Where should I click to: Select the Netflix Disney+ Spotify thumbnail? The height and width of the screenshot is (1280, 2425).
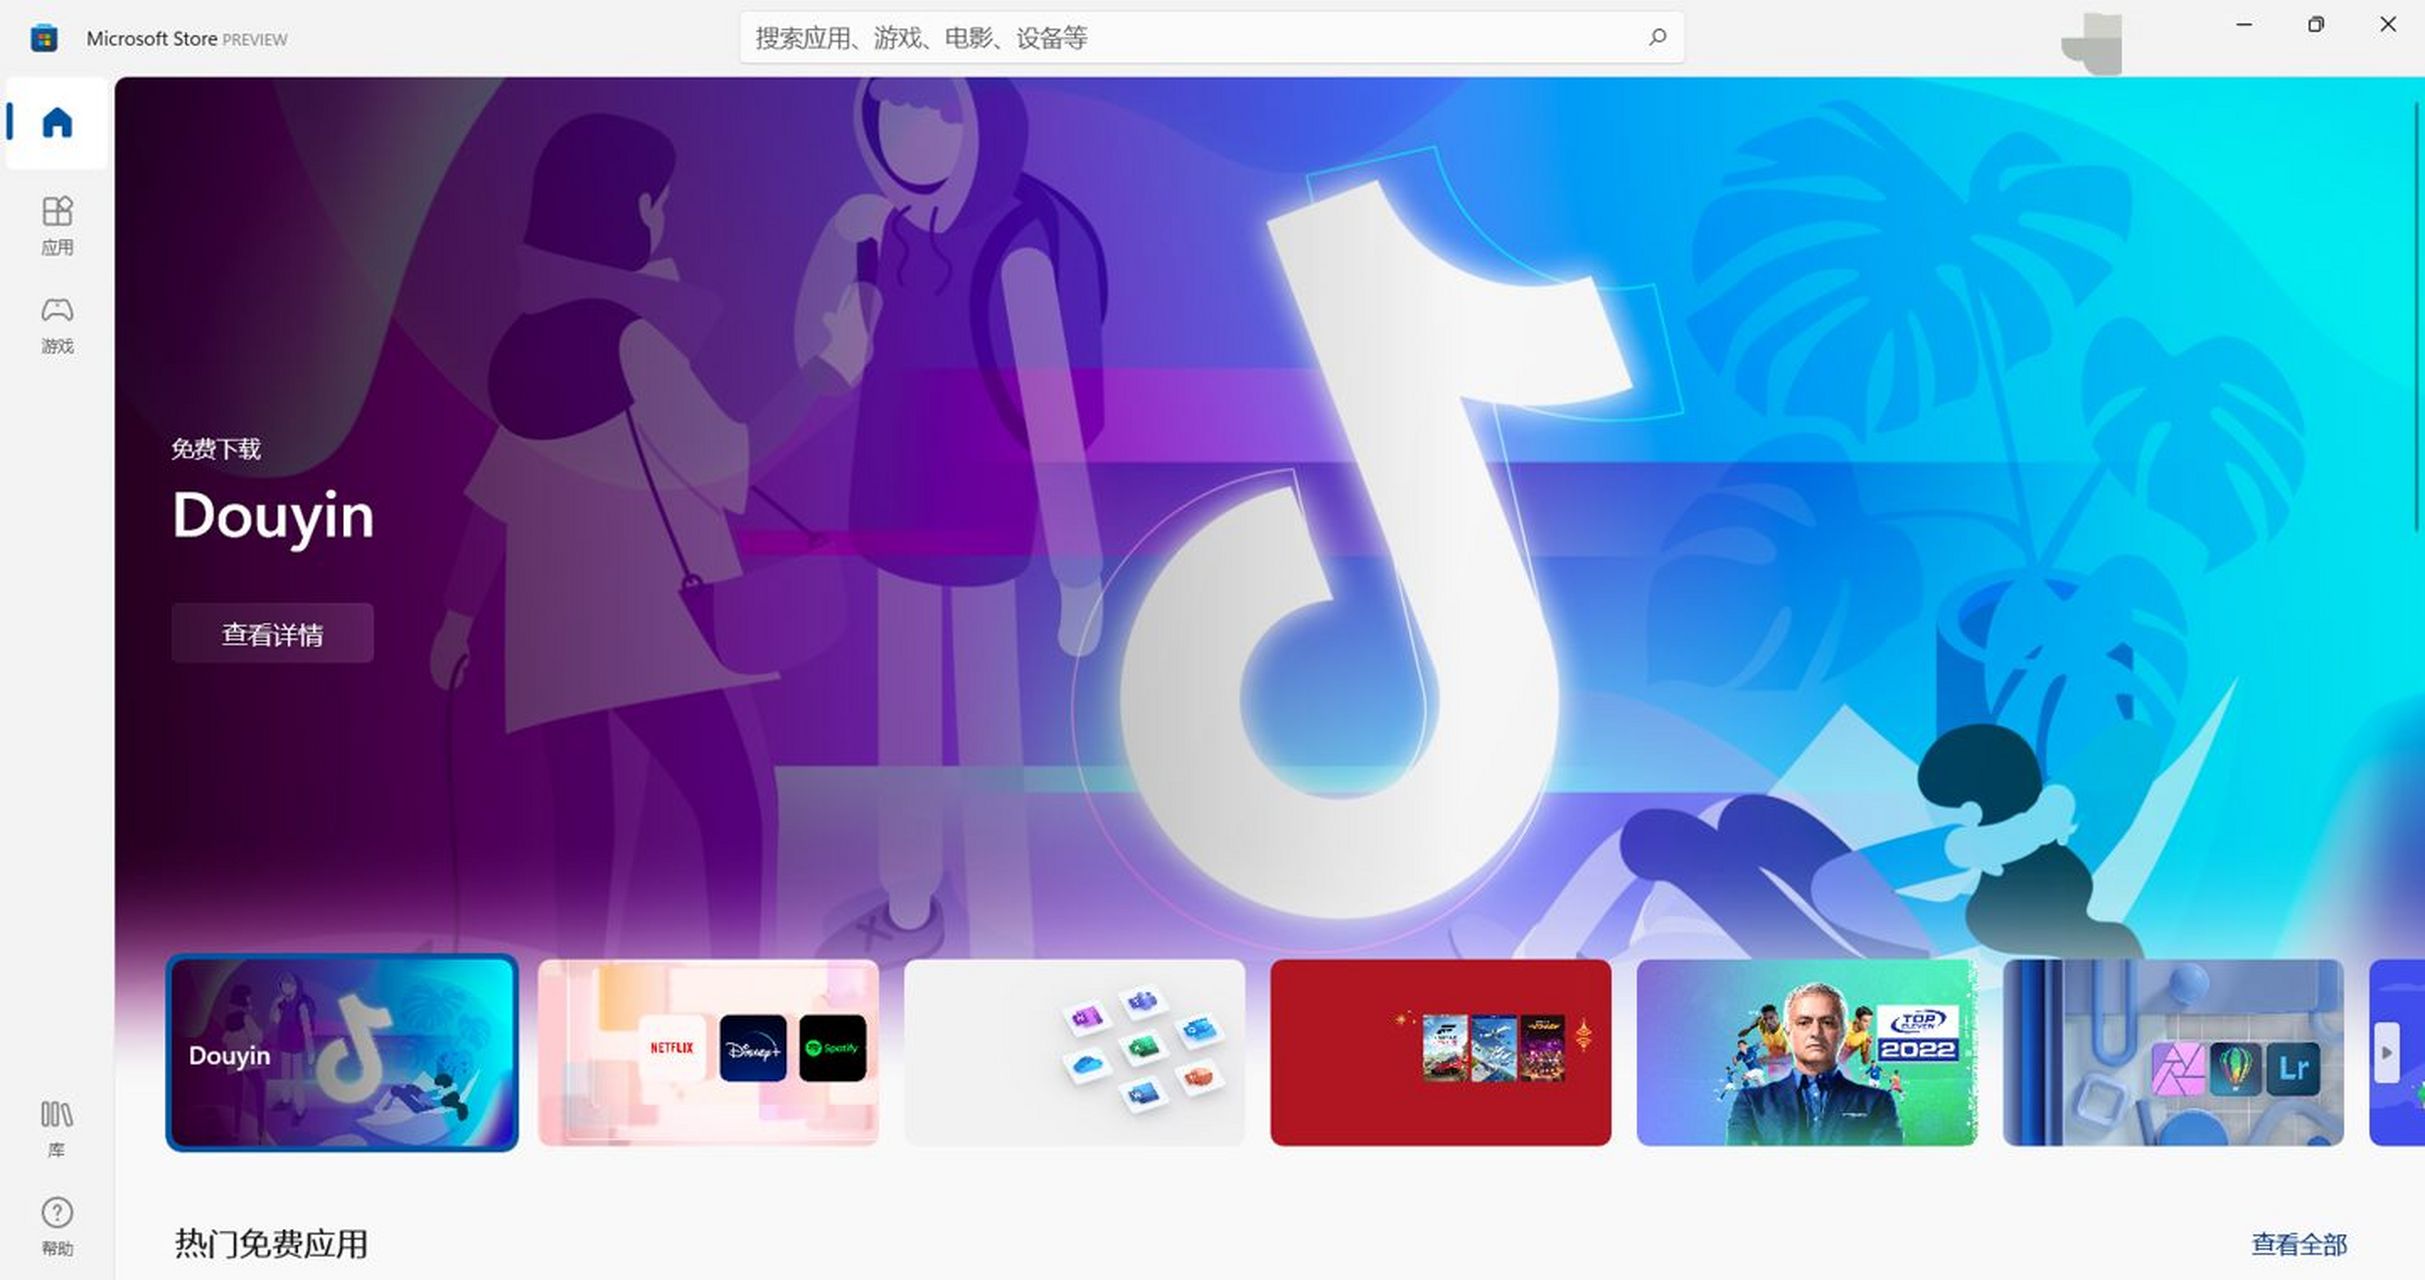(x=709, y=1053)
